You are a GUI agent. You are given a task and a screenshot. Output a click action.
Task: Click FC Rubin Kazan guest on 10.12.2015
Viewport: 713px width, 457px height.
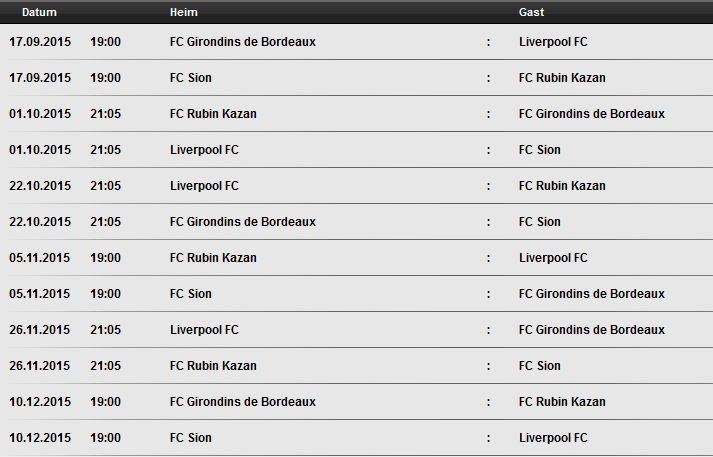point(562,402)
